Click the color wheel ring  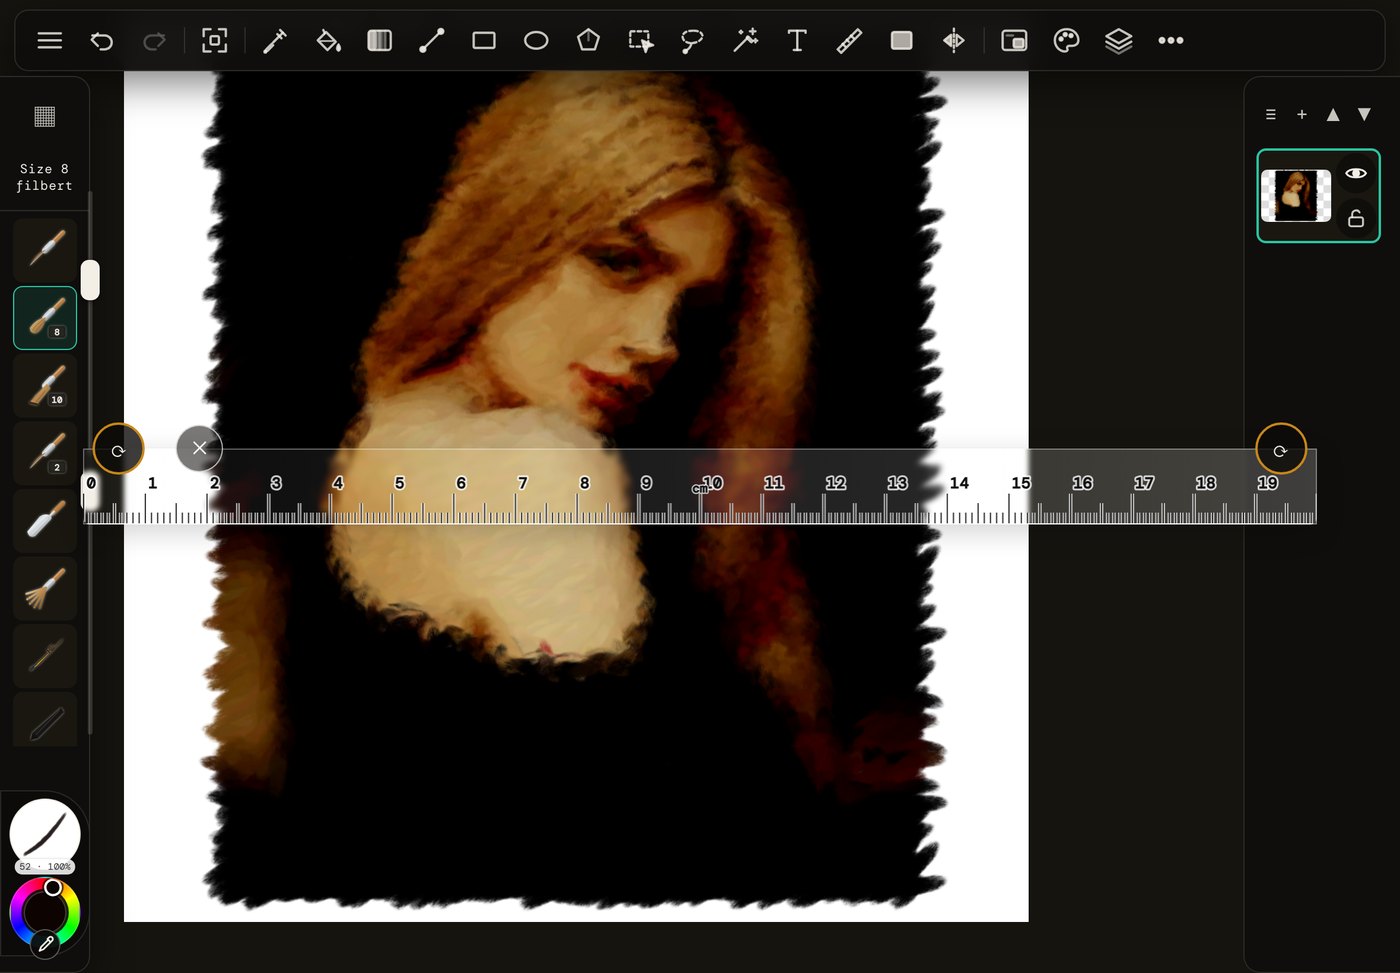45,910
